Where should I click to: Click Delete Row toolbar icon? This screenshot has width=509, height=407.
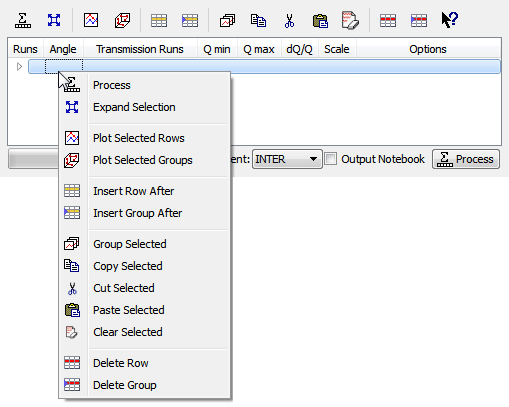click(x=388, y=20)
